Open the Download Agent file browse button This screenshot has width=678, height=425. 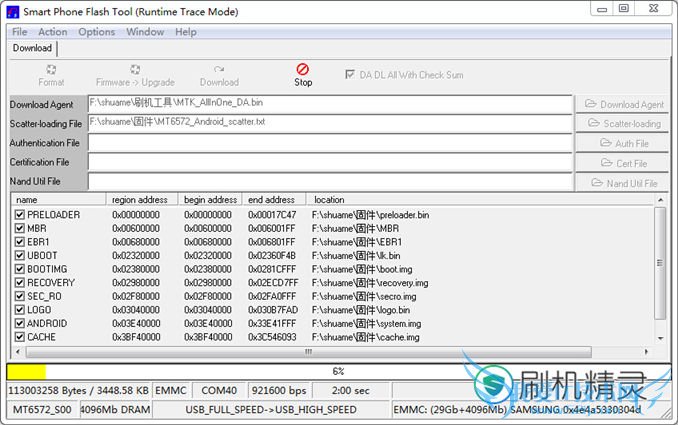624,104
